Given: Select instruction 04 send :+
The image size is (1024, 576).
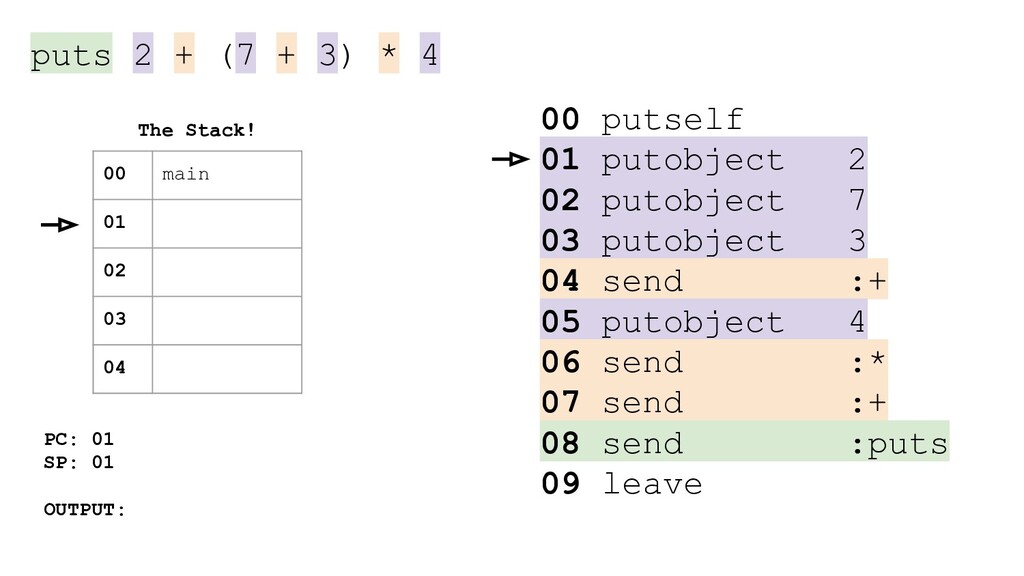Looking at the screenshot, I should [714, 280].
